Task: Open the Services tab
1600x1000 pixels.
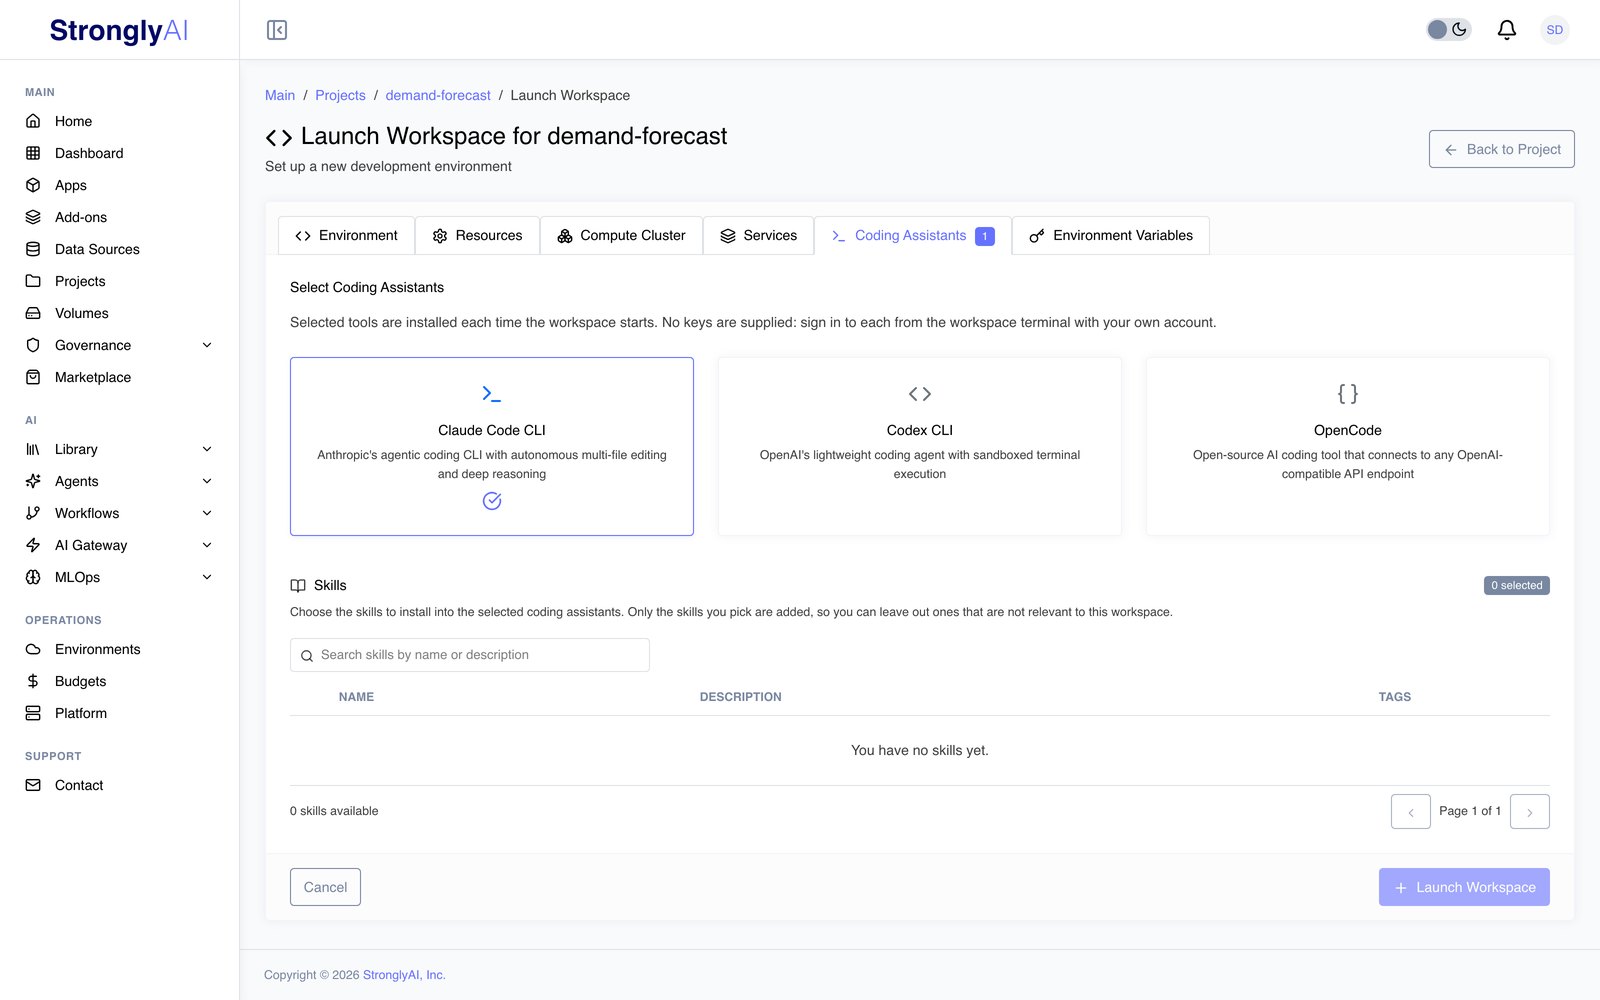Action: pyautogui.click(x=758, y=236)
